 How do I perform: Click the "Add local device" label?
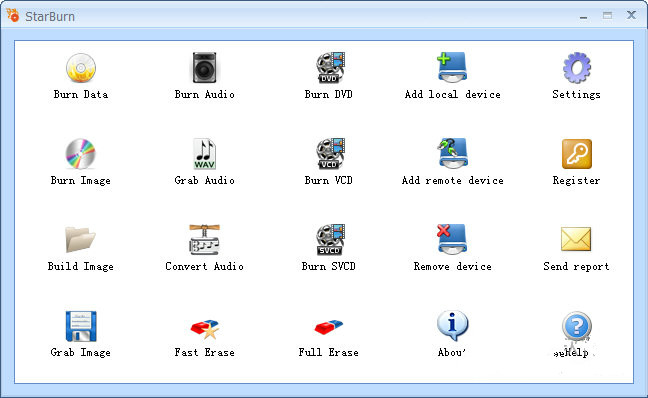pos(453,95)
